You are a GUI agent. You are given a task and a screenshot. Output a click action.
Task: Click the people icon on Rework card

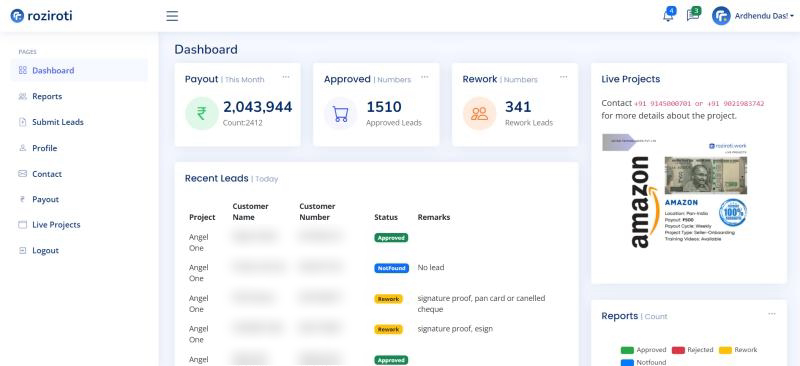pyautogui.click(x=480, y=113)
